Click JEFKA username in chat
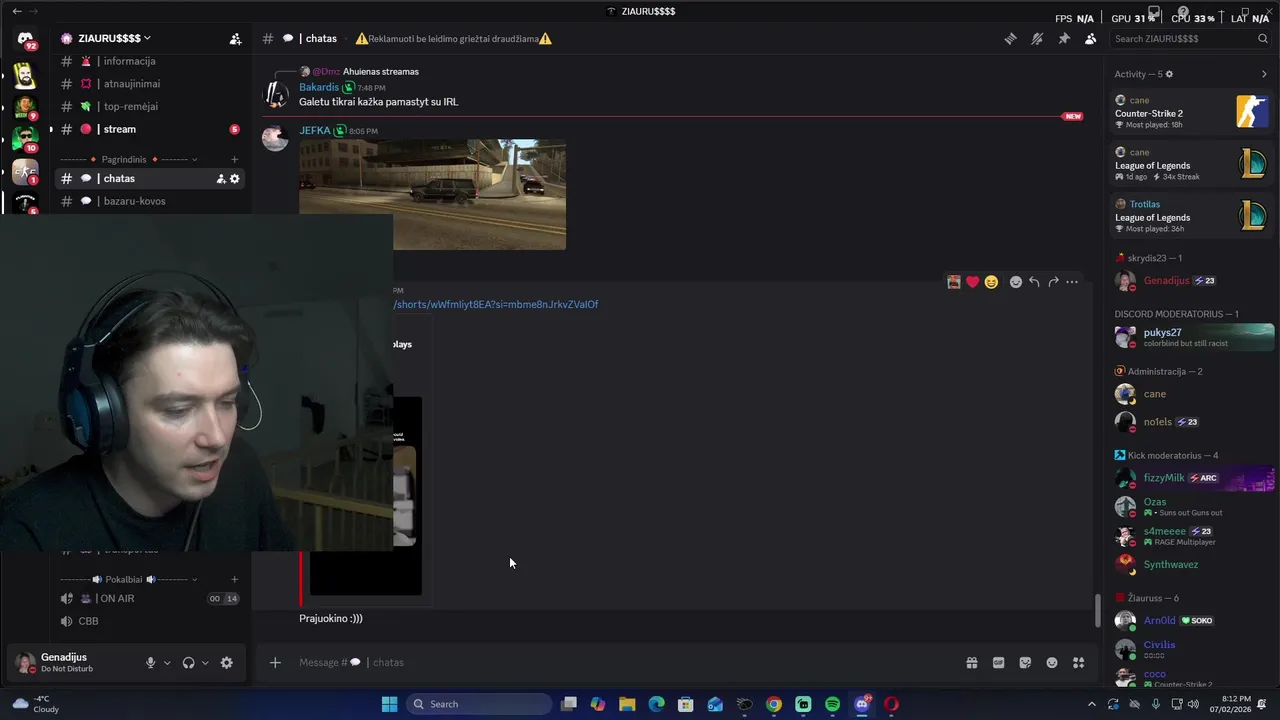Image resolution: width=1280 pixels, height=720 pixels. point(314,130)
